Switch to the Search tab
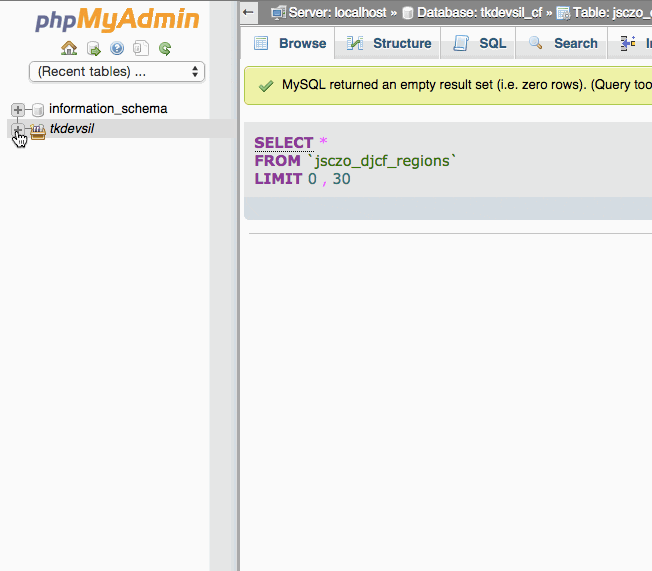Viewport: 652px width, 571px height. tap(563, 43)
